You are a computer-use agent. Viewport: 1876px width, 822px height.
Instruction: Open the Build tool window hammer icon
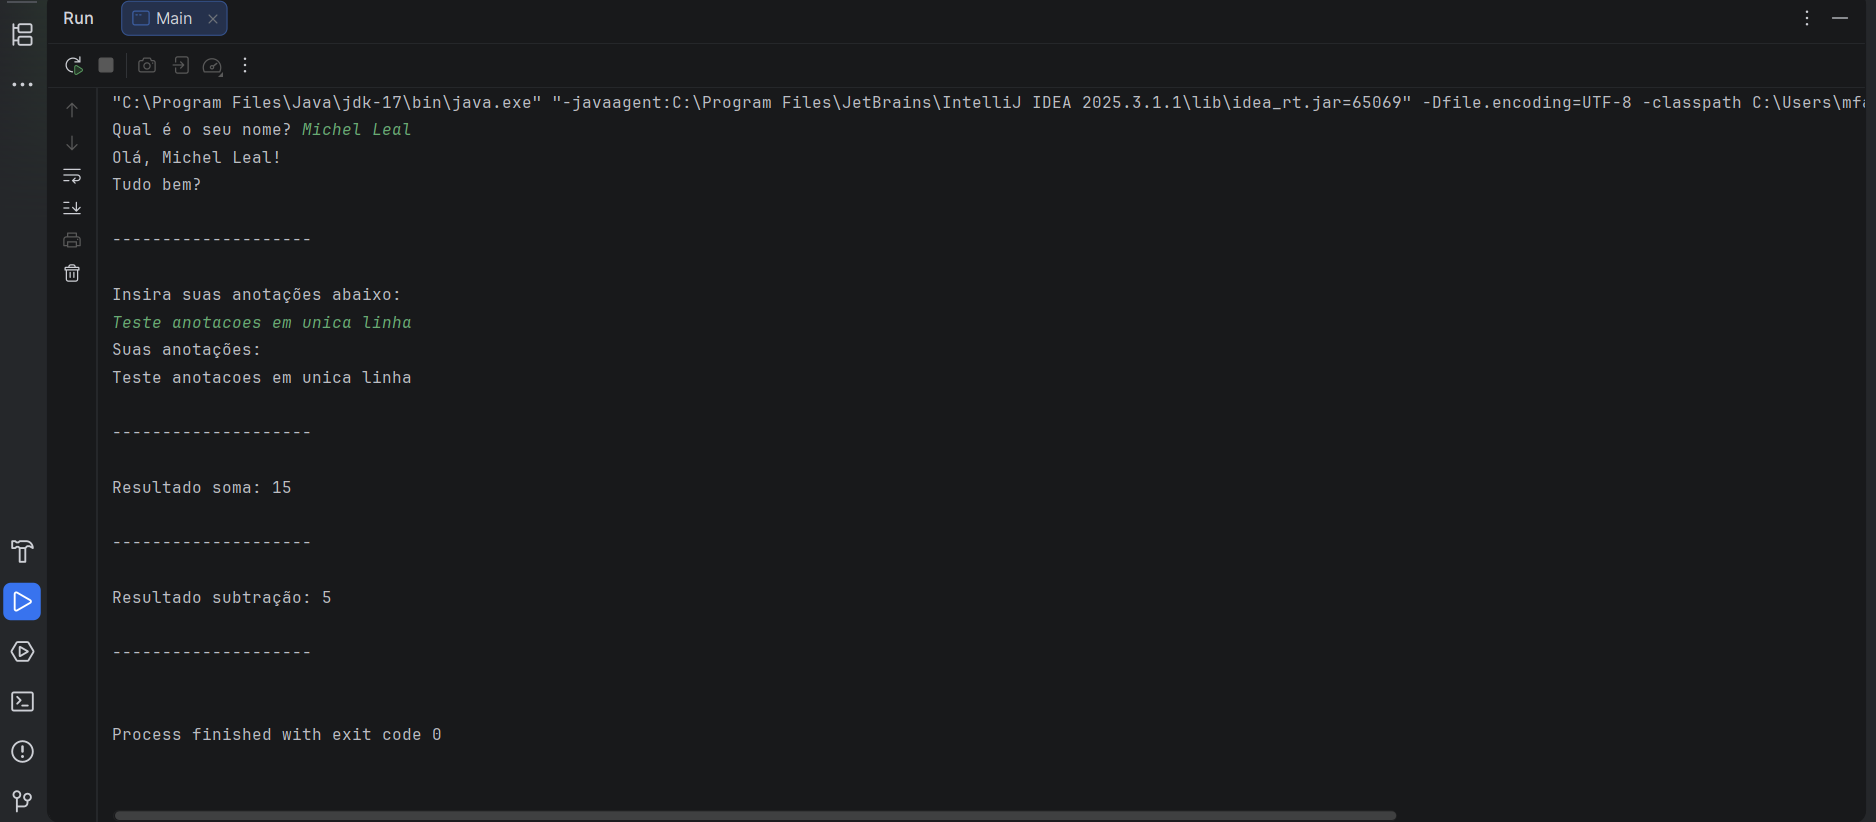tap(22, 551)
